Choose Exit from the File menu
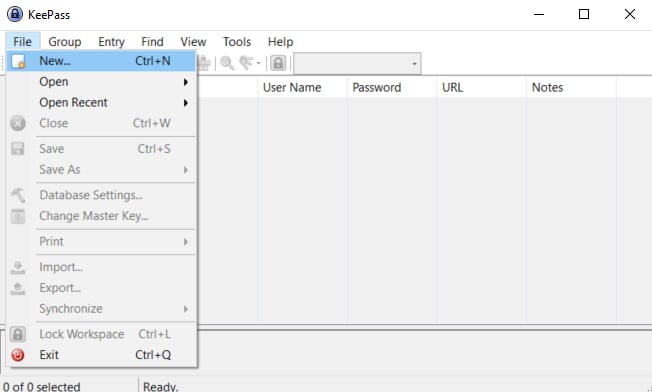652x392 pixels. 101,355
